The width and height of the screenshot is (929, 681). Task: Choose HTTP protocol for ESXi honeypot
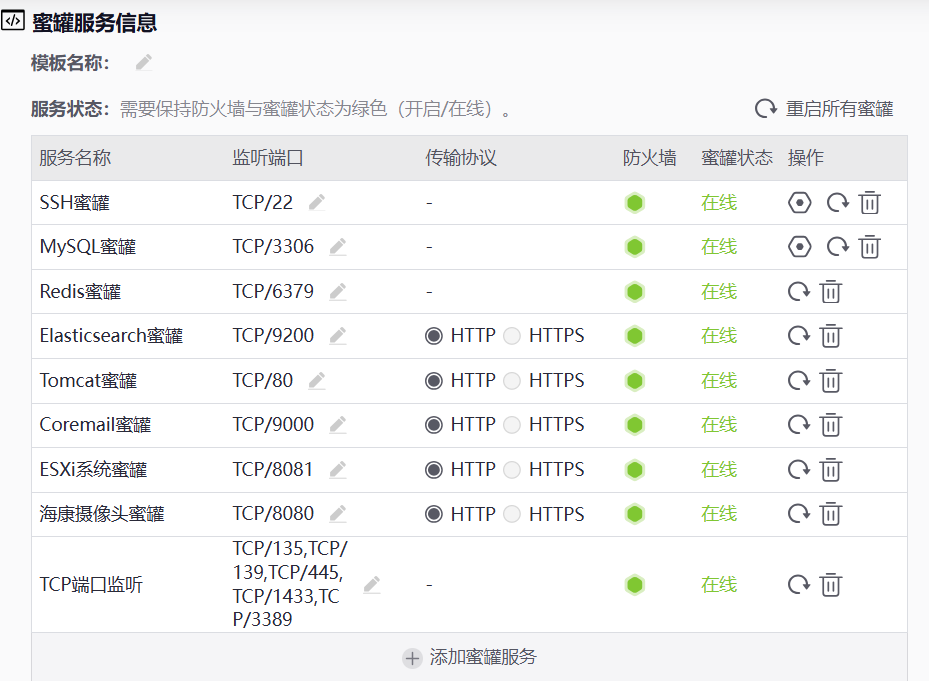coord(434,470)
